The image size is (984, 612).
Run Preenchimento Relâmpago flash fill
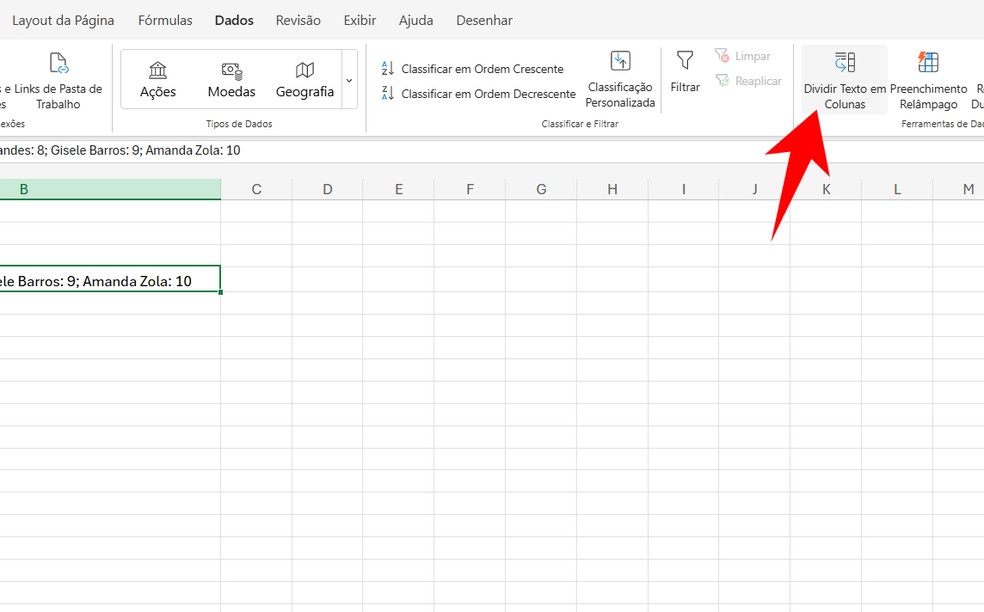tap(927, 80)
